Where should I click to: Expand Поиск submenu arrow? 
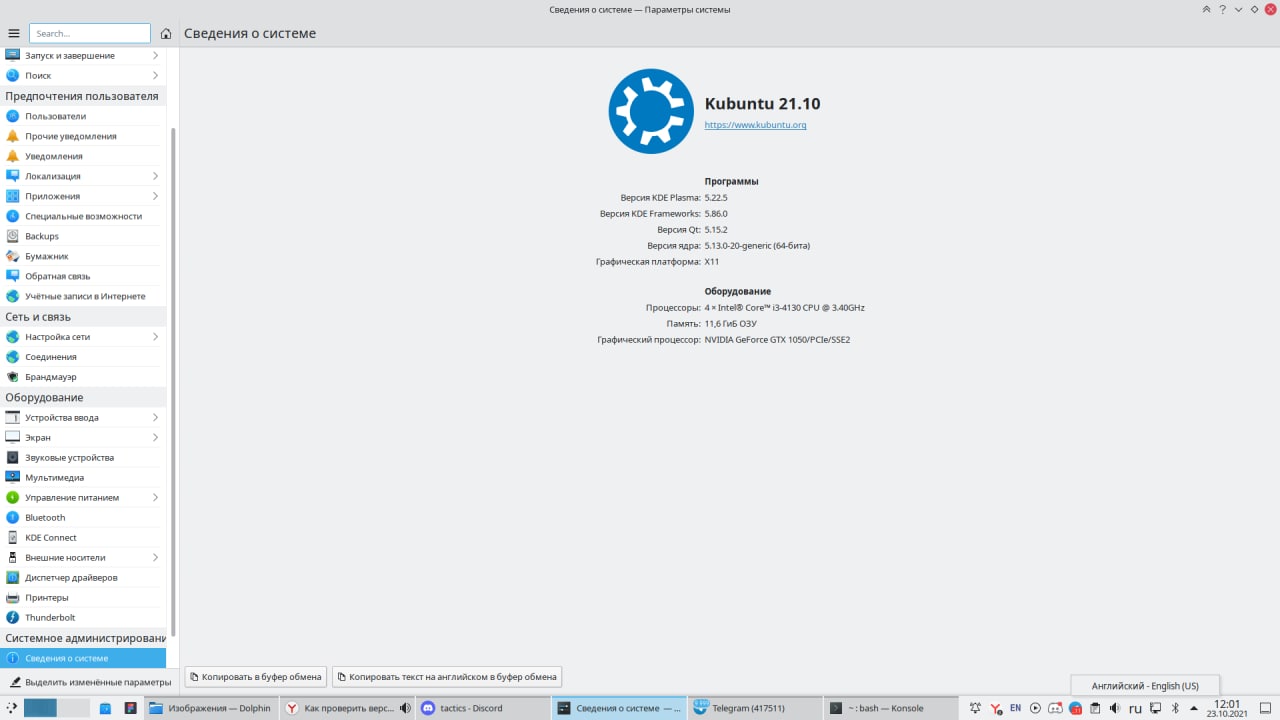pyautogui.click(x=155, y=75)
